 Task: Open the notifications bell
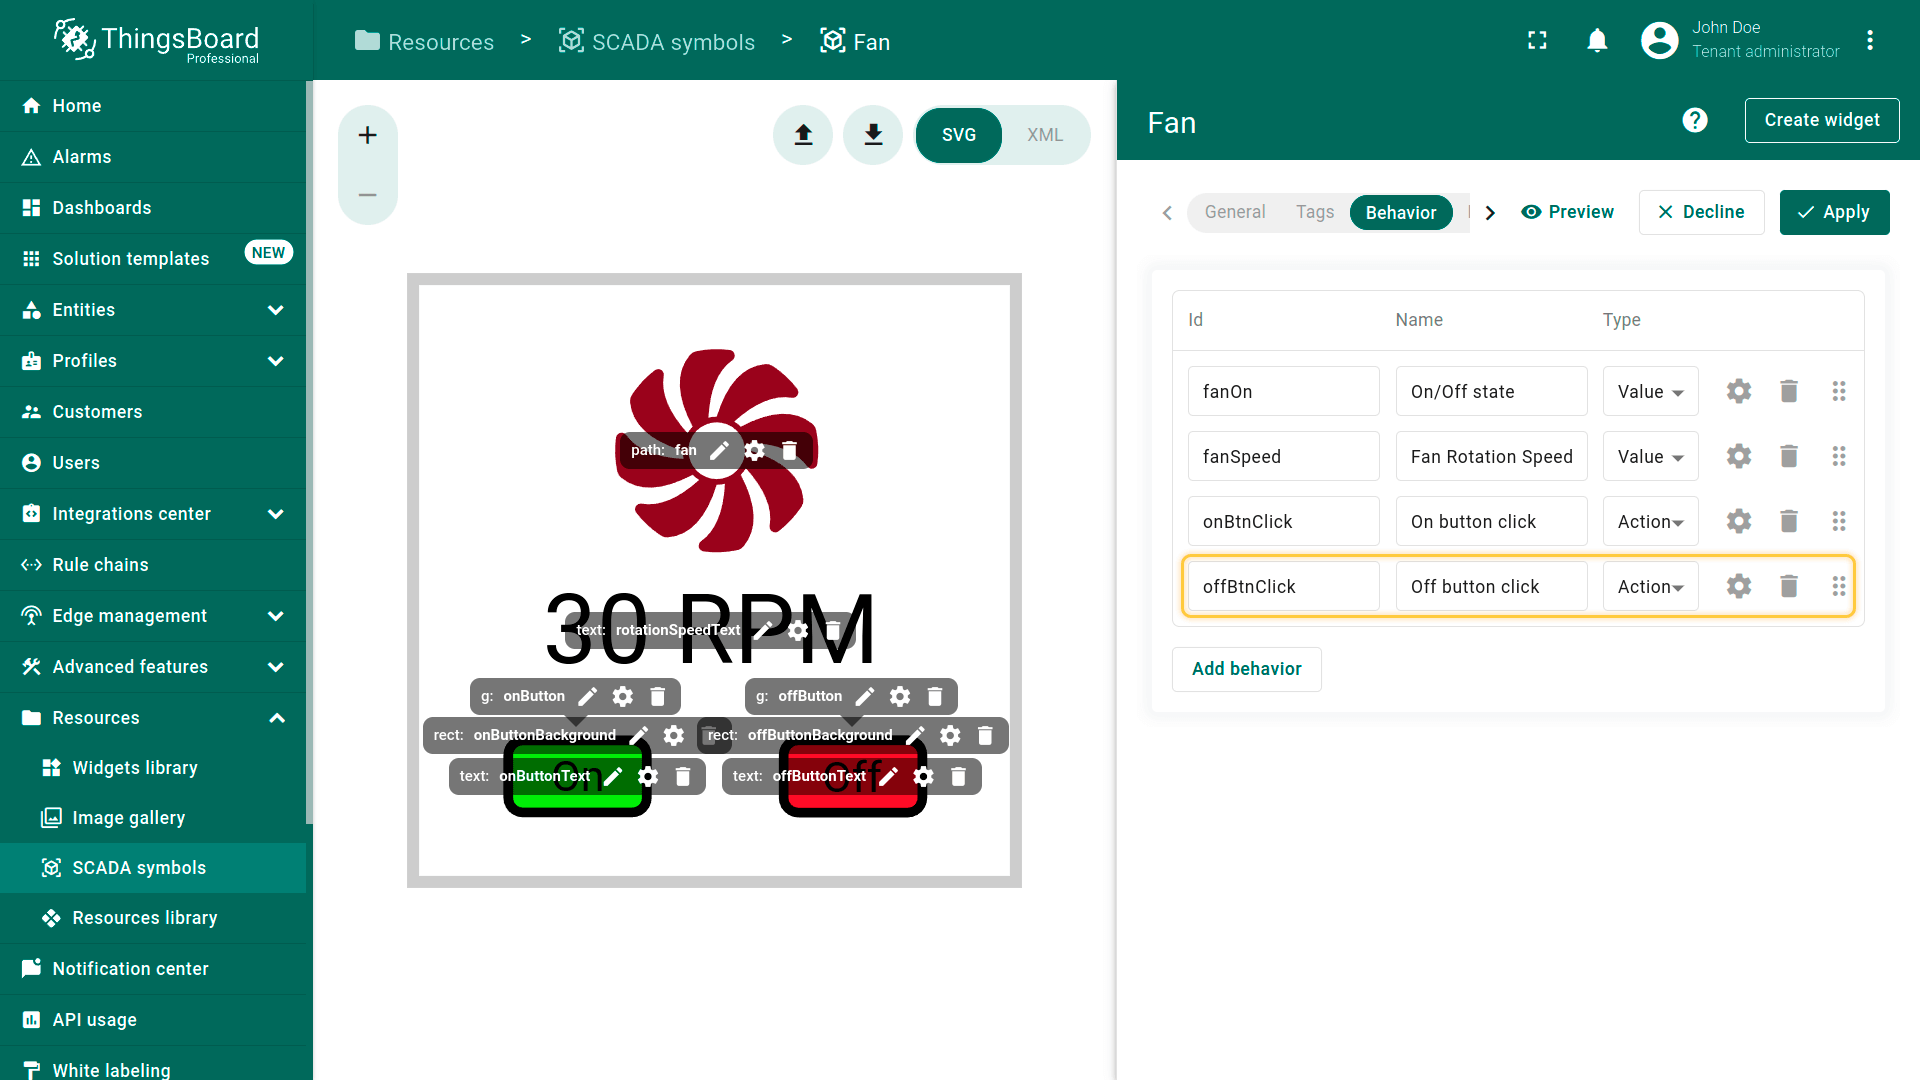coord(1597,41)
